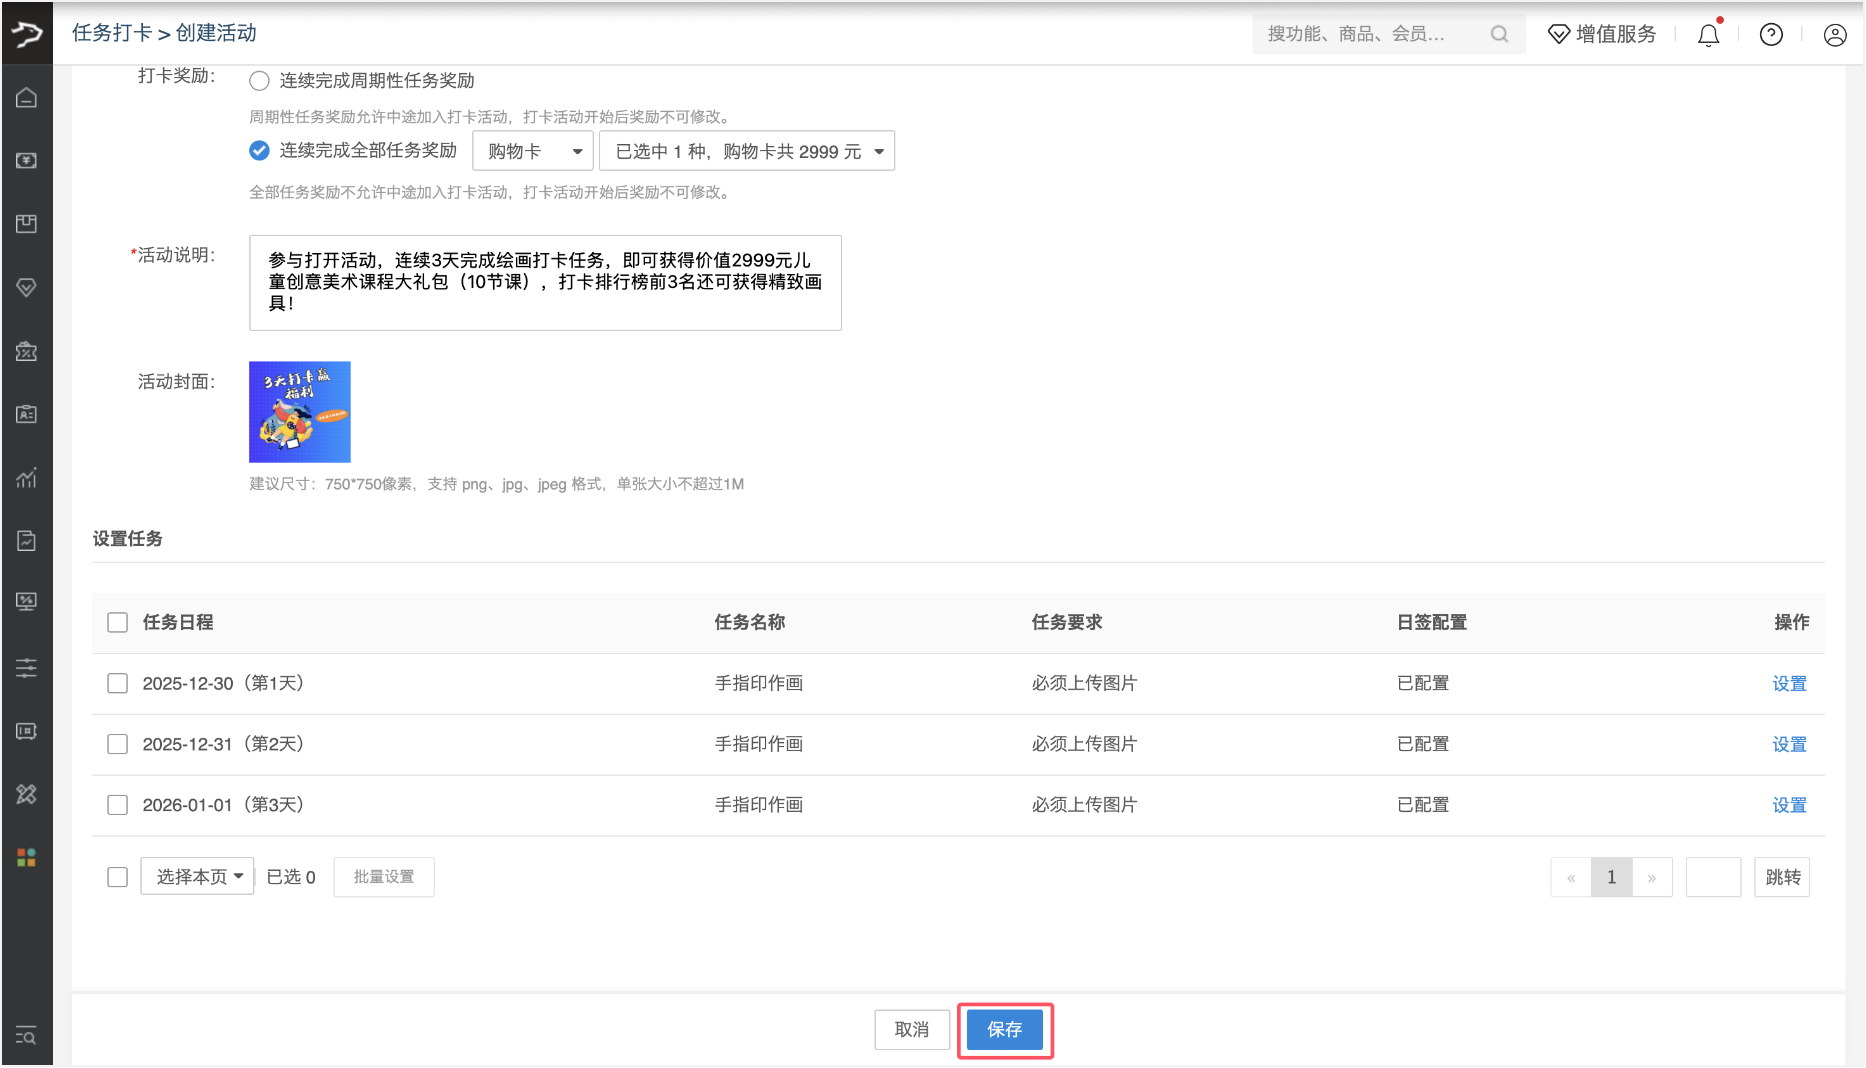Toggle the select-all checkbox in table header
The image size is (1866, 1068).
[x=118, y=622]
